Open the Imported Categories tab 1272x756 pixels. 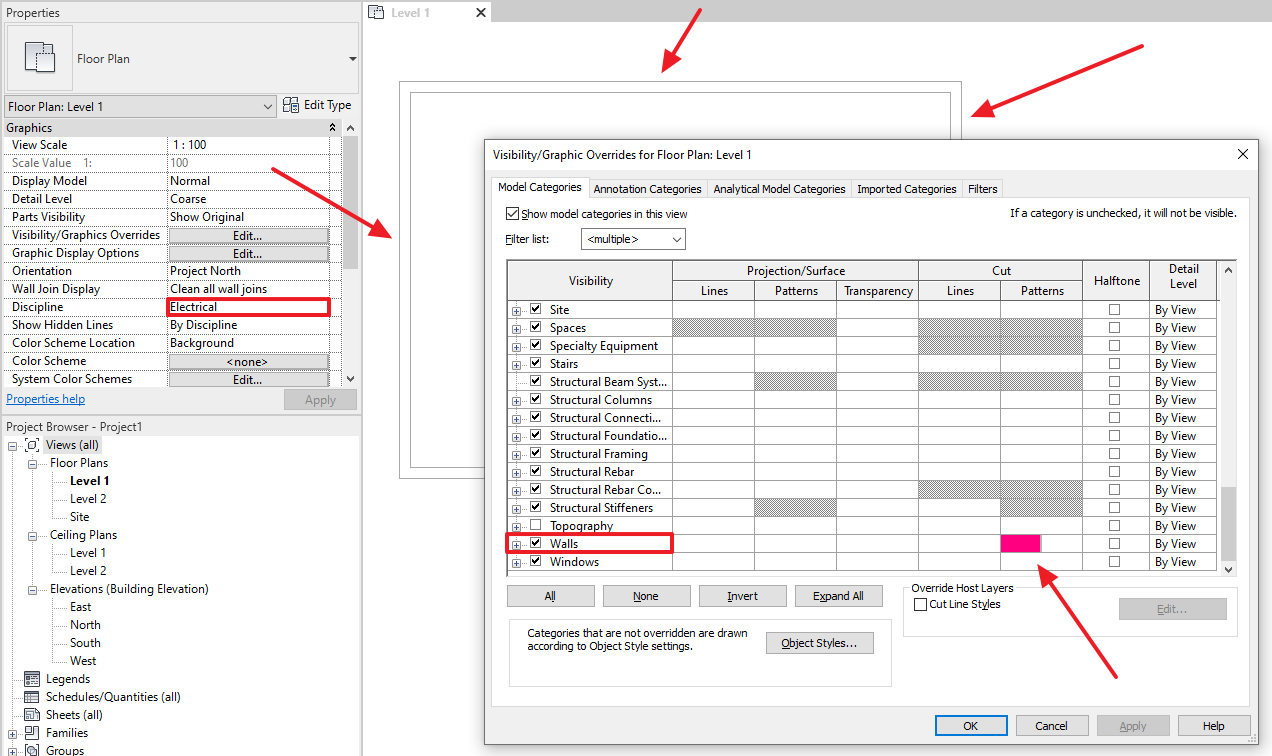coord(907,189)
